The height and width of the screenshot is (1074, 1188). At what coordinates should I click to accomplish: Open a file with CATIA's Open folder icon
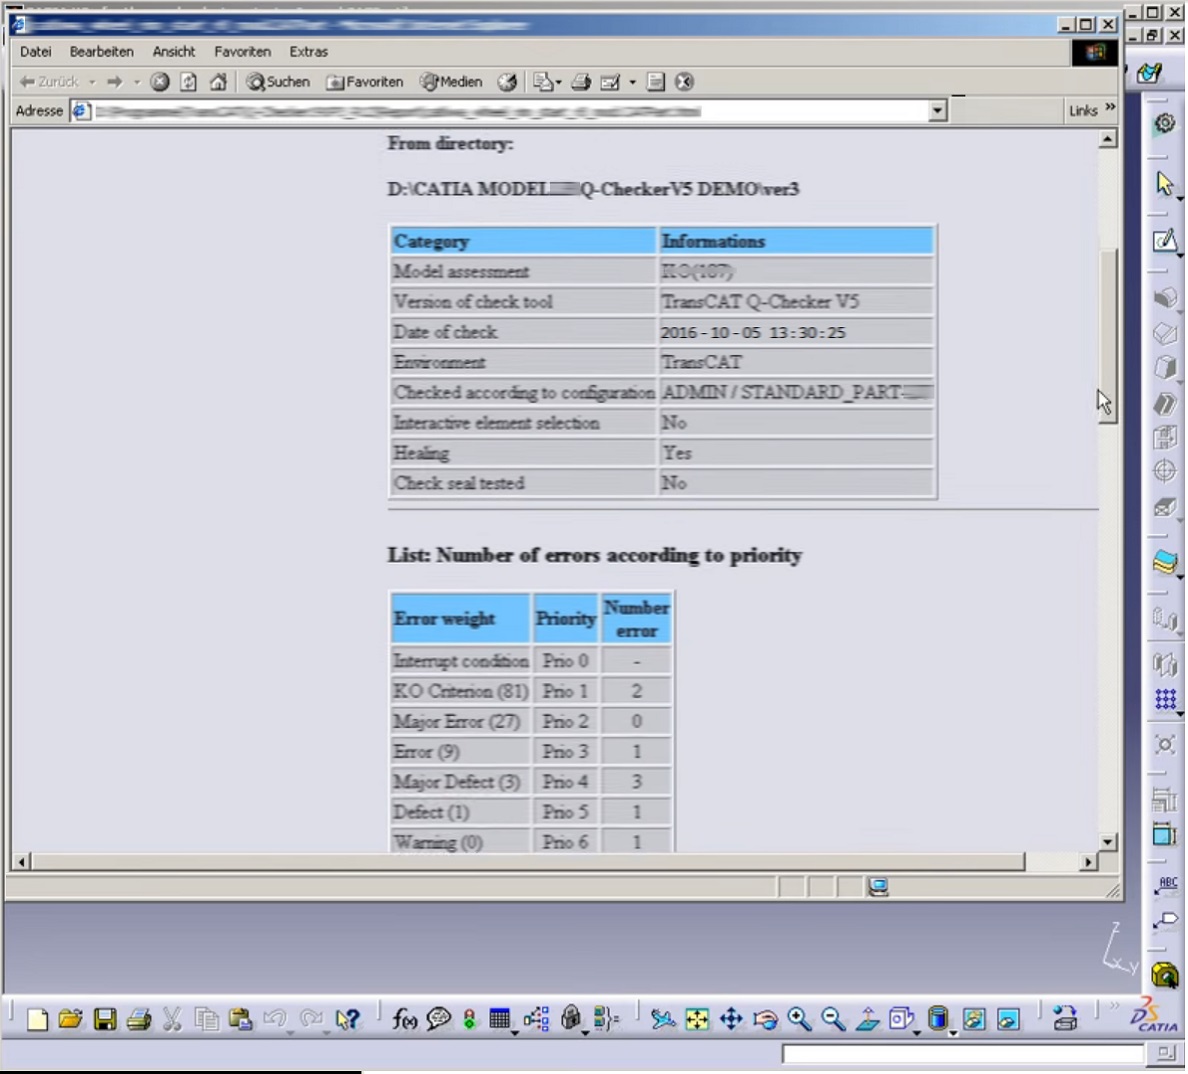(70, 1019)
